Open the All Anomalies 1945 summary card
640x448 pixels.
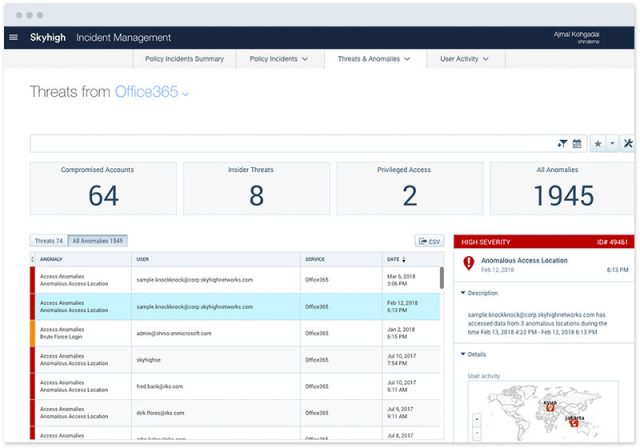tap(562, 188)
